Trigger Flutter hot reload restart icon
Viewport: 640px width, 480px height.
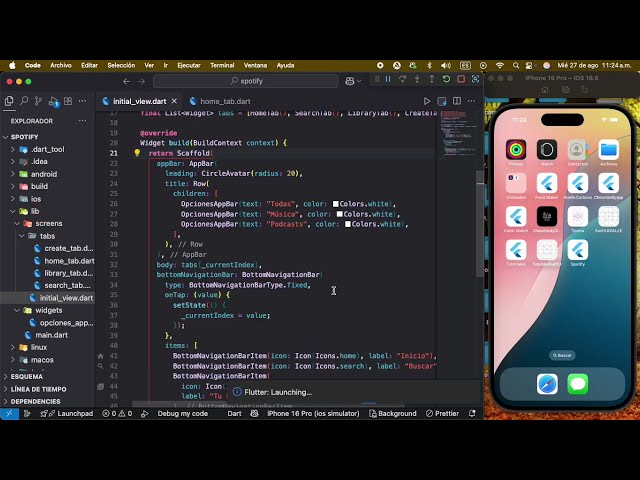pos(446,79)
